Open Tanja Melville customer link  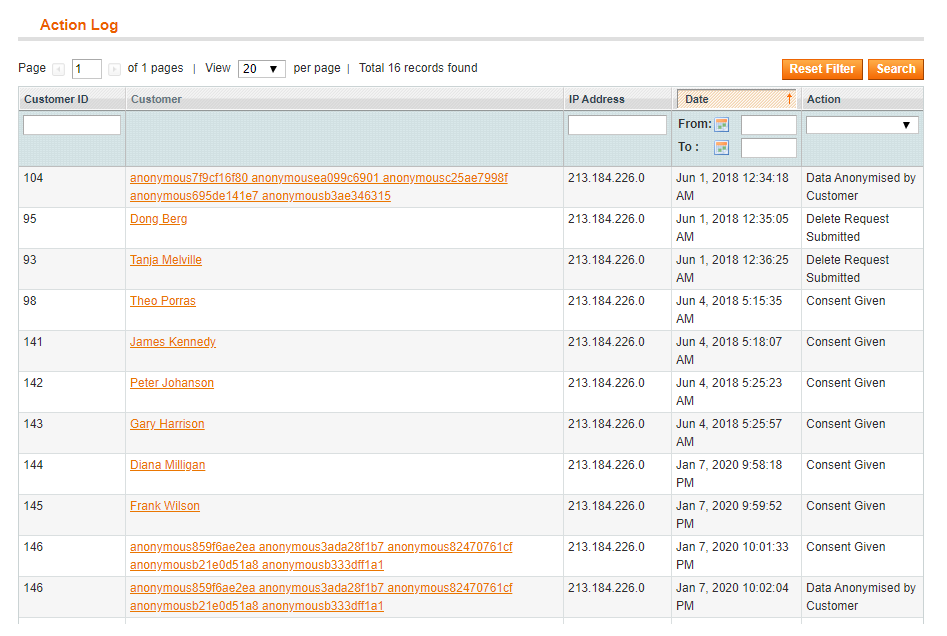[166, 260]
